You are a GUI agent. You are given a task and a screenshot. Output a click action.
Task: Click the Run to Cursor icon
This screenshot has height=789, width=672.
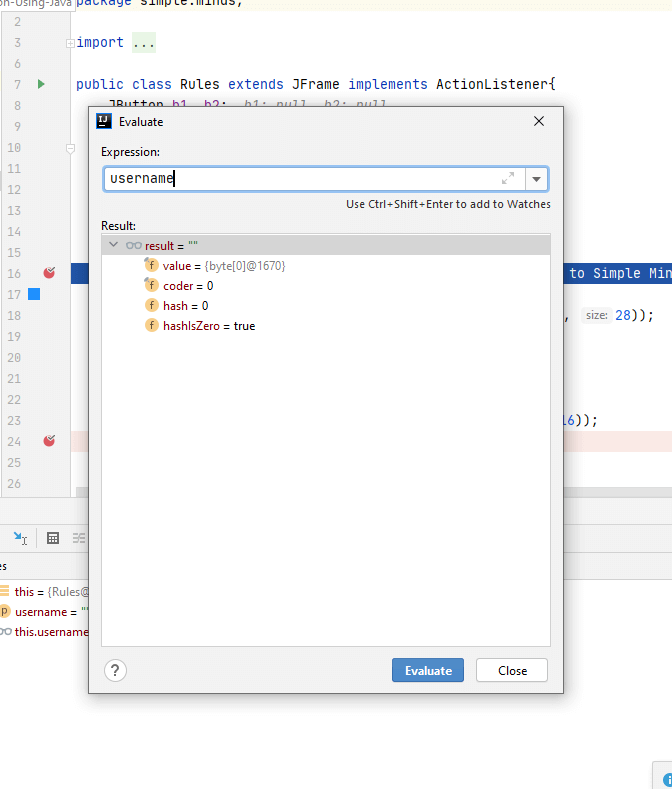(x=20, y=538)
